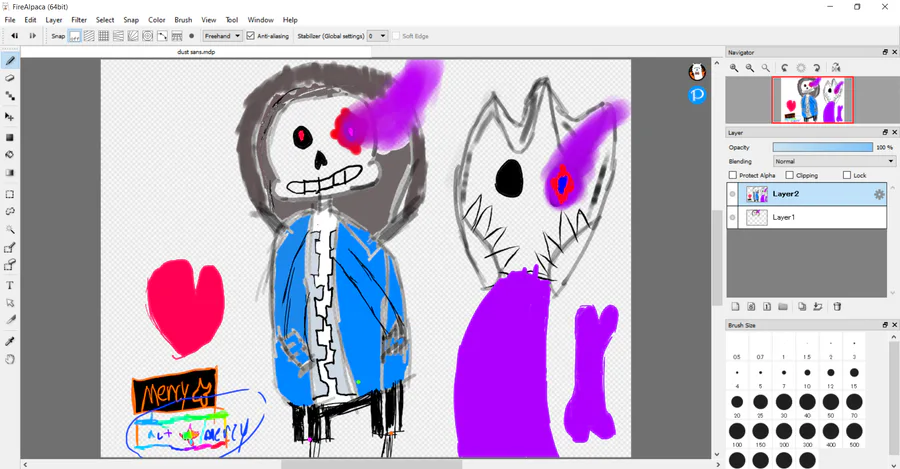Add a new layer
The image size is (900, 469).
[735, 307]
